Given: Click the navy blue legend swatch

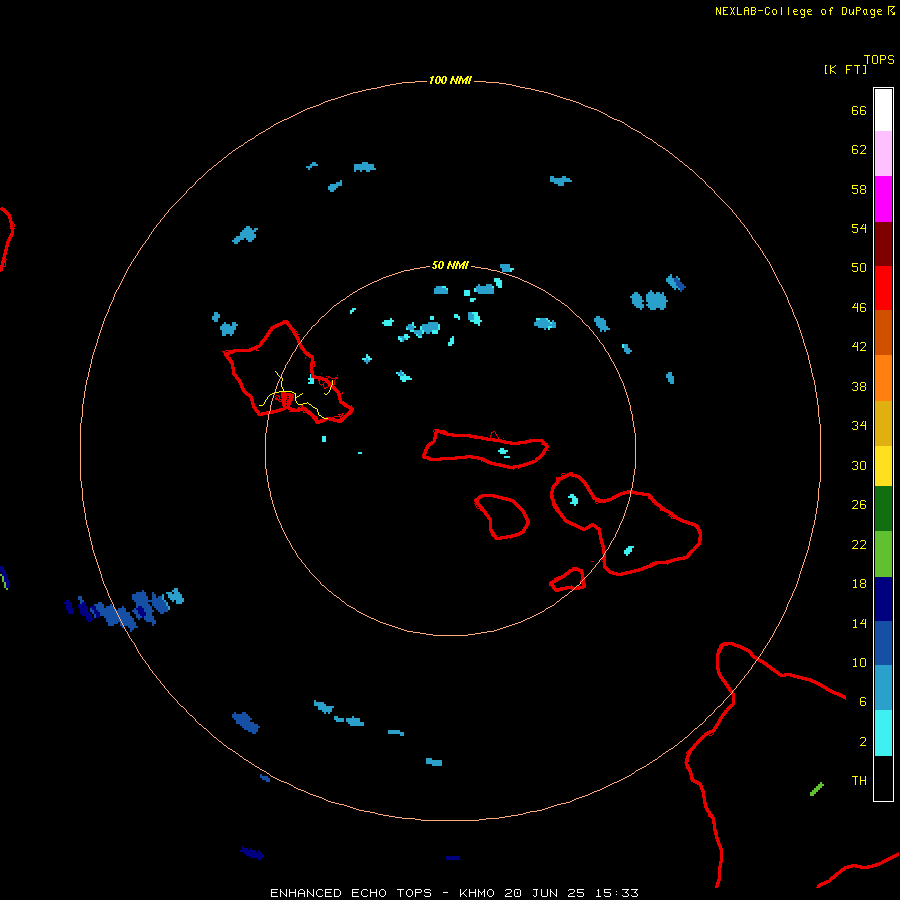Looking at the screenshot, I should click(883, 599).
